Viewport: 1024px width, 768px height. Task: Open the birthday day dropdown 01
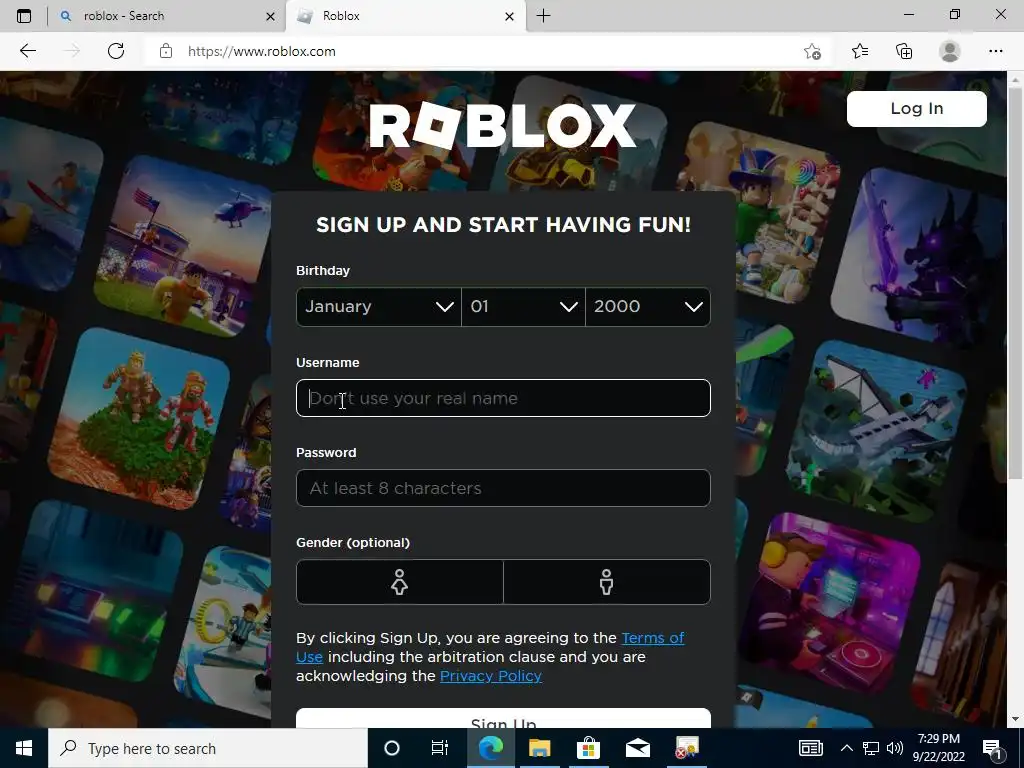[523, 306]
